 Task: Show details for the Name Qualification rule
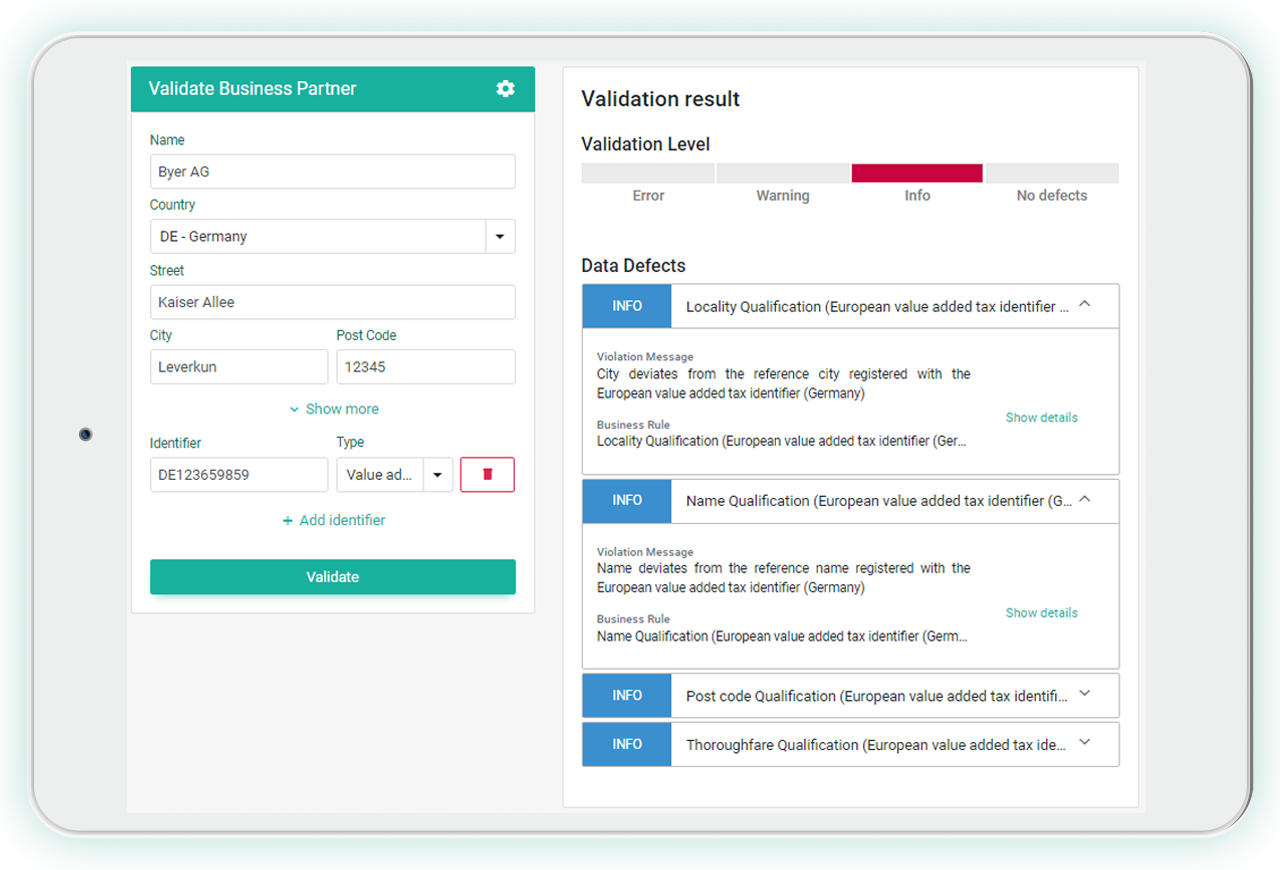point(1041,612)
